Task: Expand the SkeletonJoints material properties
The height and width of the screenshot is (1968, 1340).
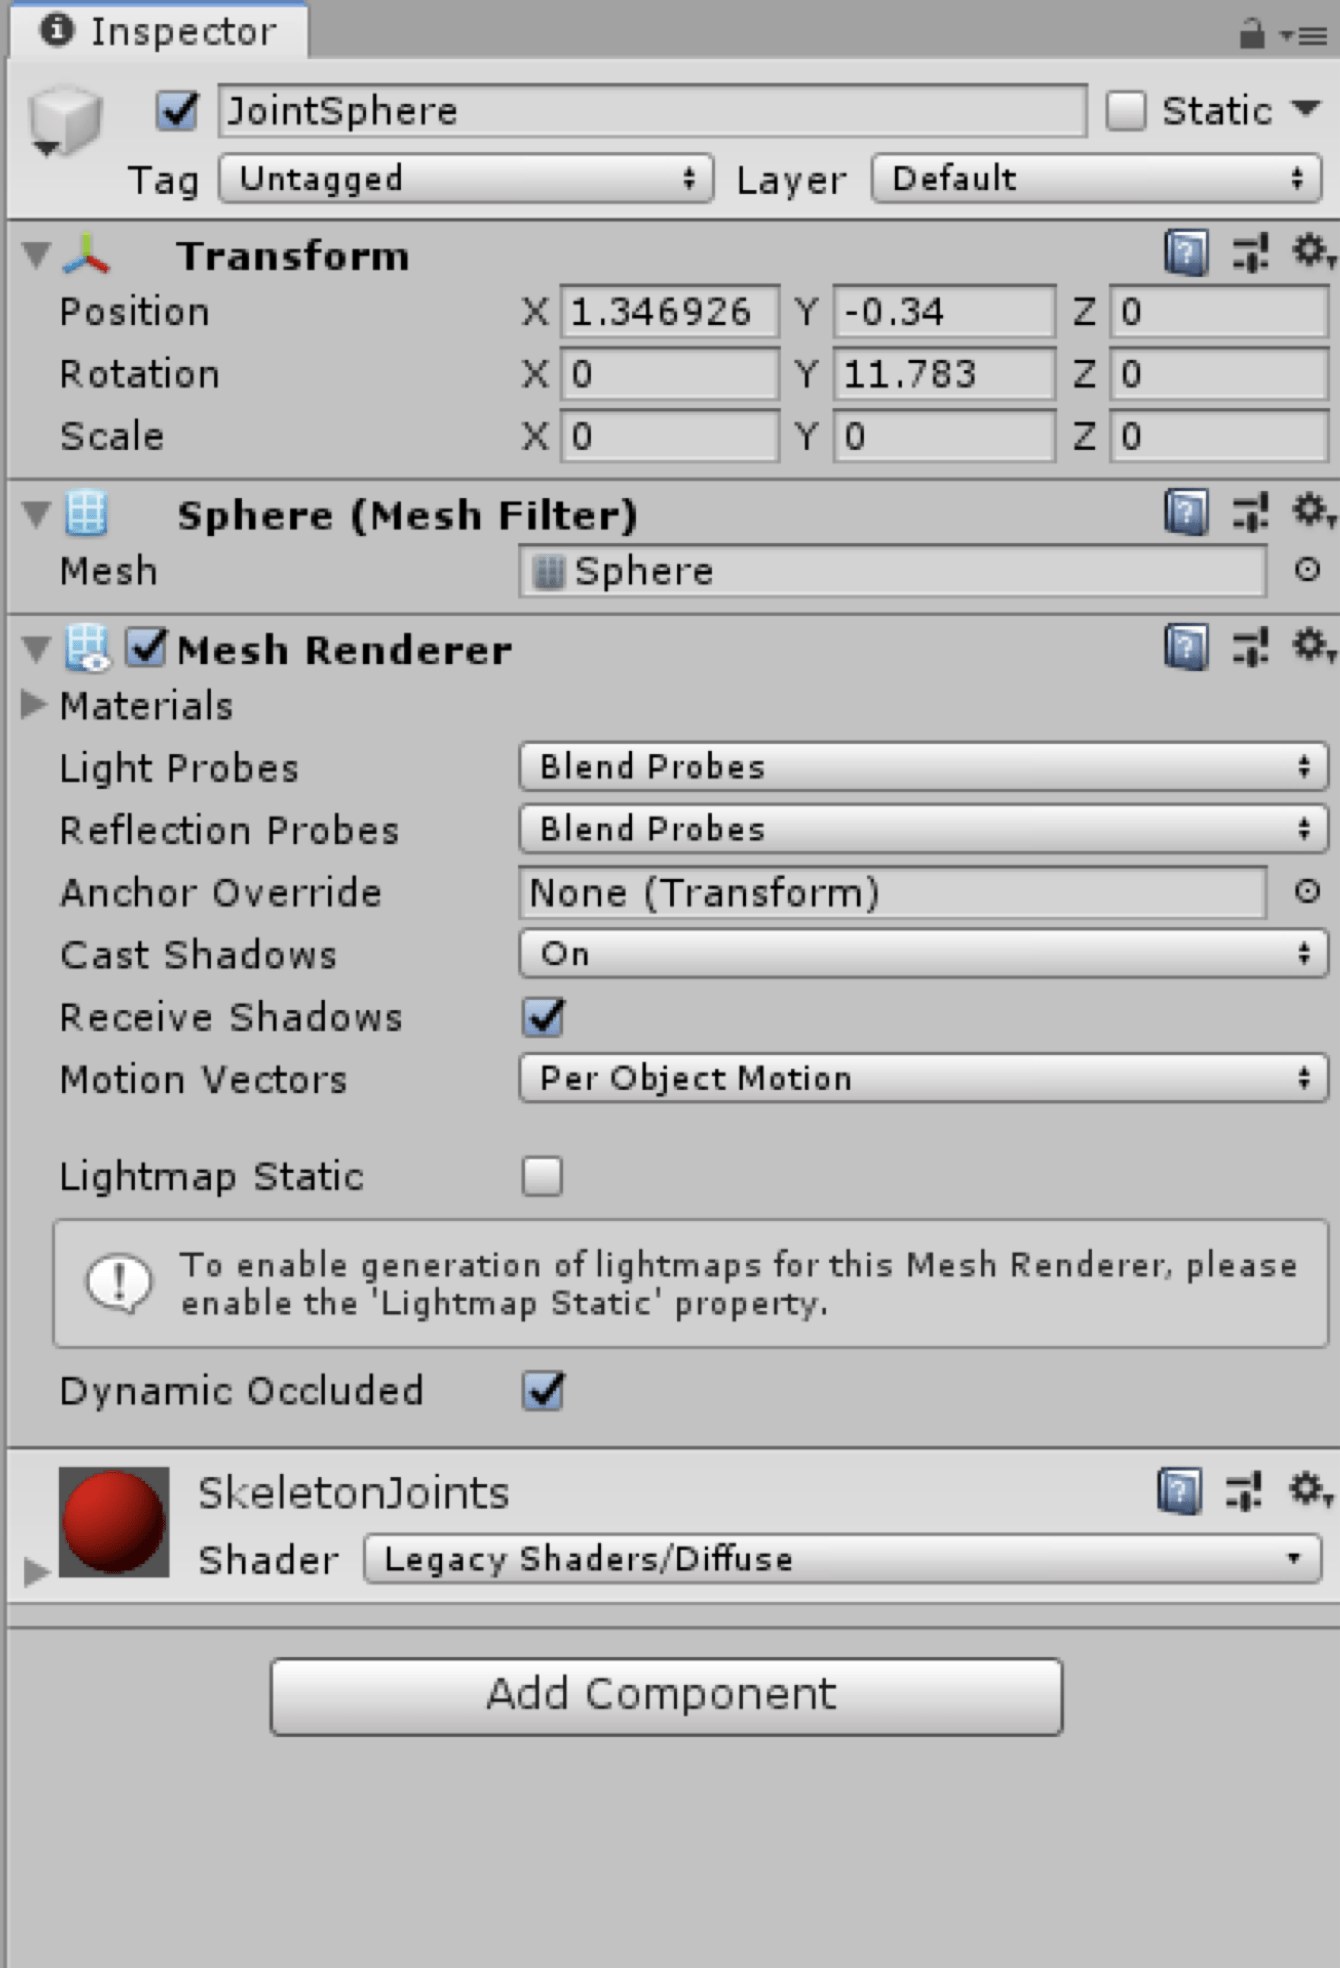Action: coord(35,1571)
